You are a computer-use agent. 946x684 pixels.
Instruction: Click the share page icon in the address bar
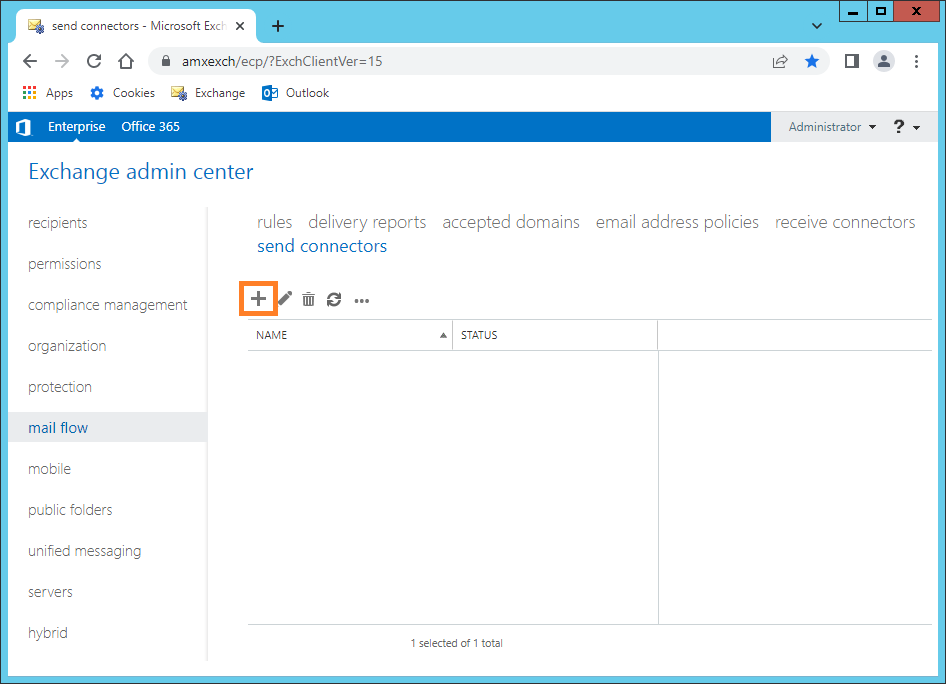pos(780,61)
